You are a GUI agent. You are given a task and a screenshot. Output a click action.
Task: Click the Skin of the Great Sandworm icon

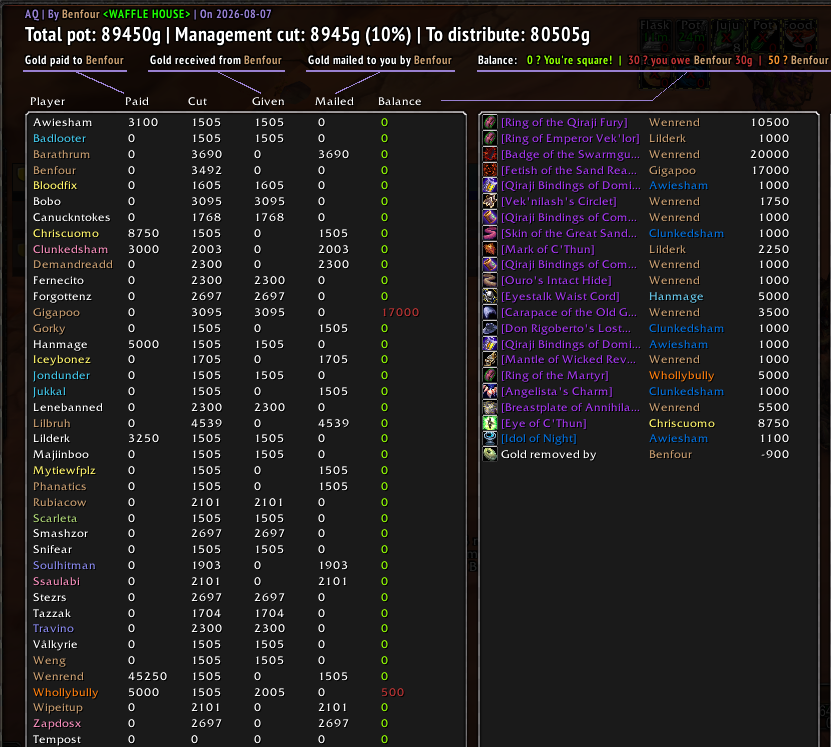(490, 233)
